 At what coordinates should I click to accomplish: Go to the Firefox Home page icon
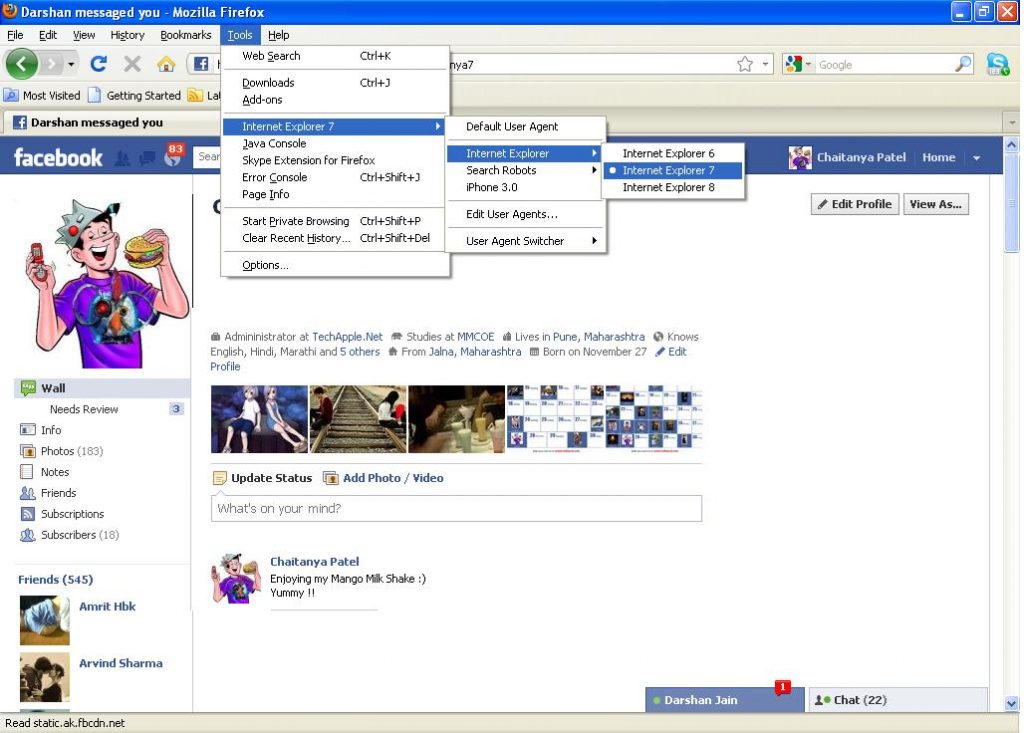166,64
